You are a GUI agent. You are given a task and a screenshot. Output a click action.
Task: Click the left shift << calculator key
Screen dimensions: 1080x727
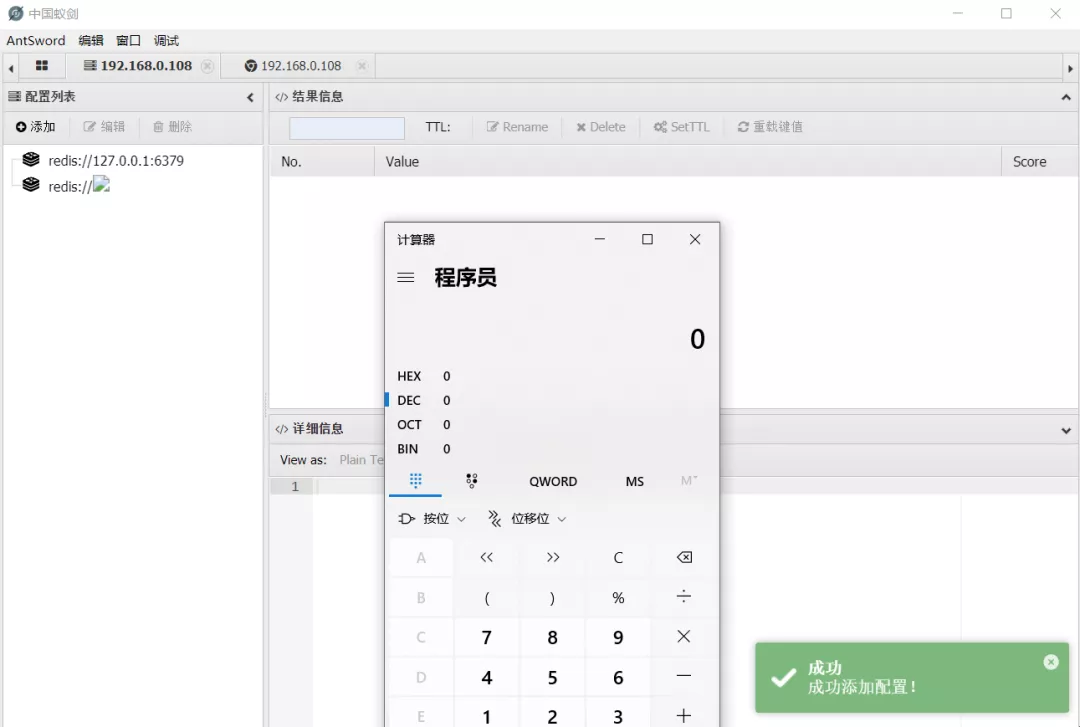click(x=486, y=557)
